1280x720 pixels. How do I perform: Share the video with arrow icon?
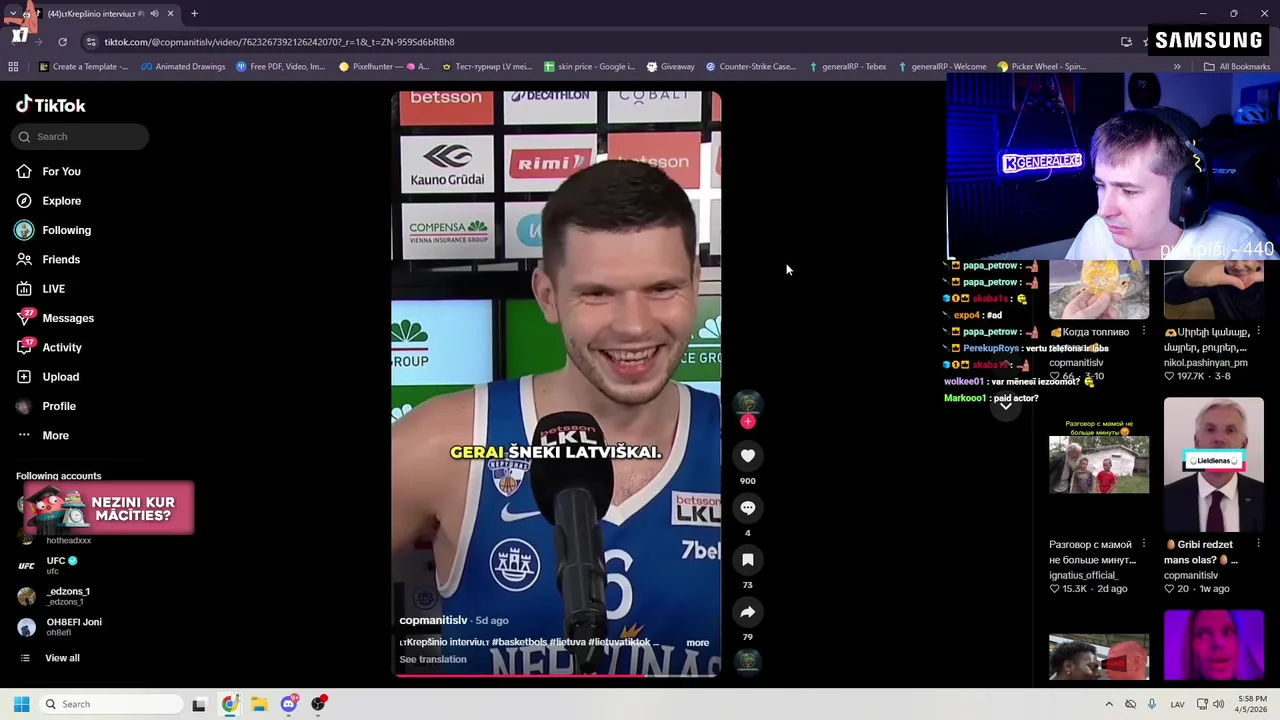pos(747,612)
